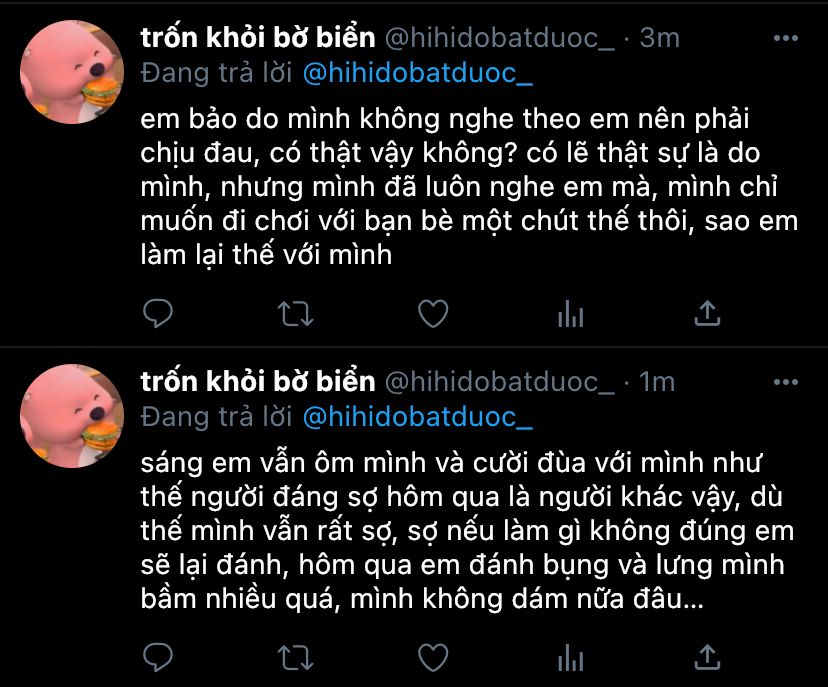Retweet the first tweet
Viewport: 828px width, 687px height.
(296, 314)
